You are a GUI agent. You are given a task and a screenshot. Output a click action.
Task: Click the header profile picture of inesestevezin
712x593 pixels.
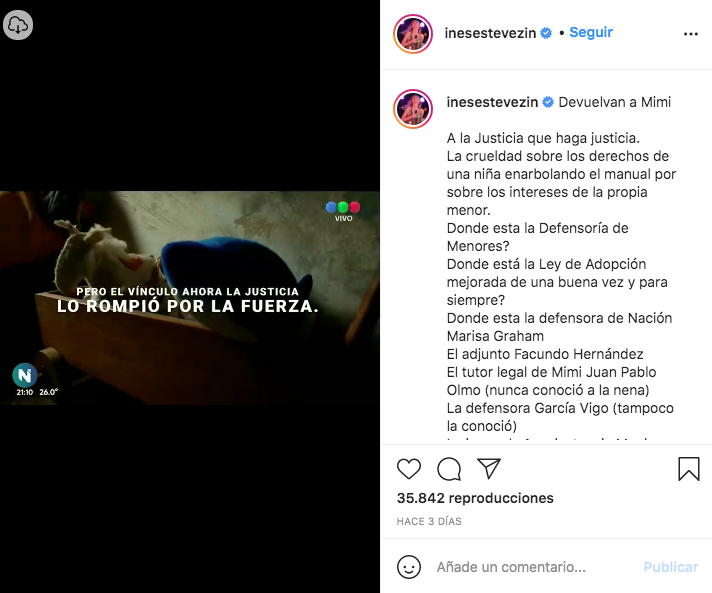point(413,34)
